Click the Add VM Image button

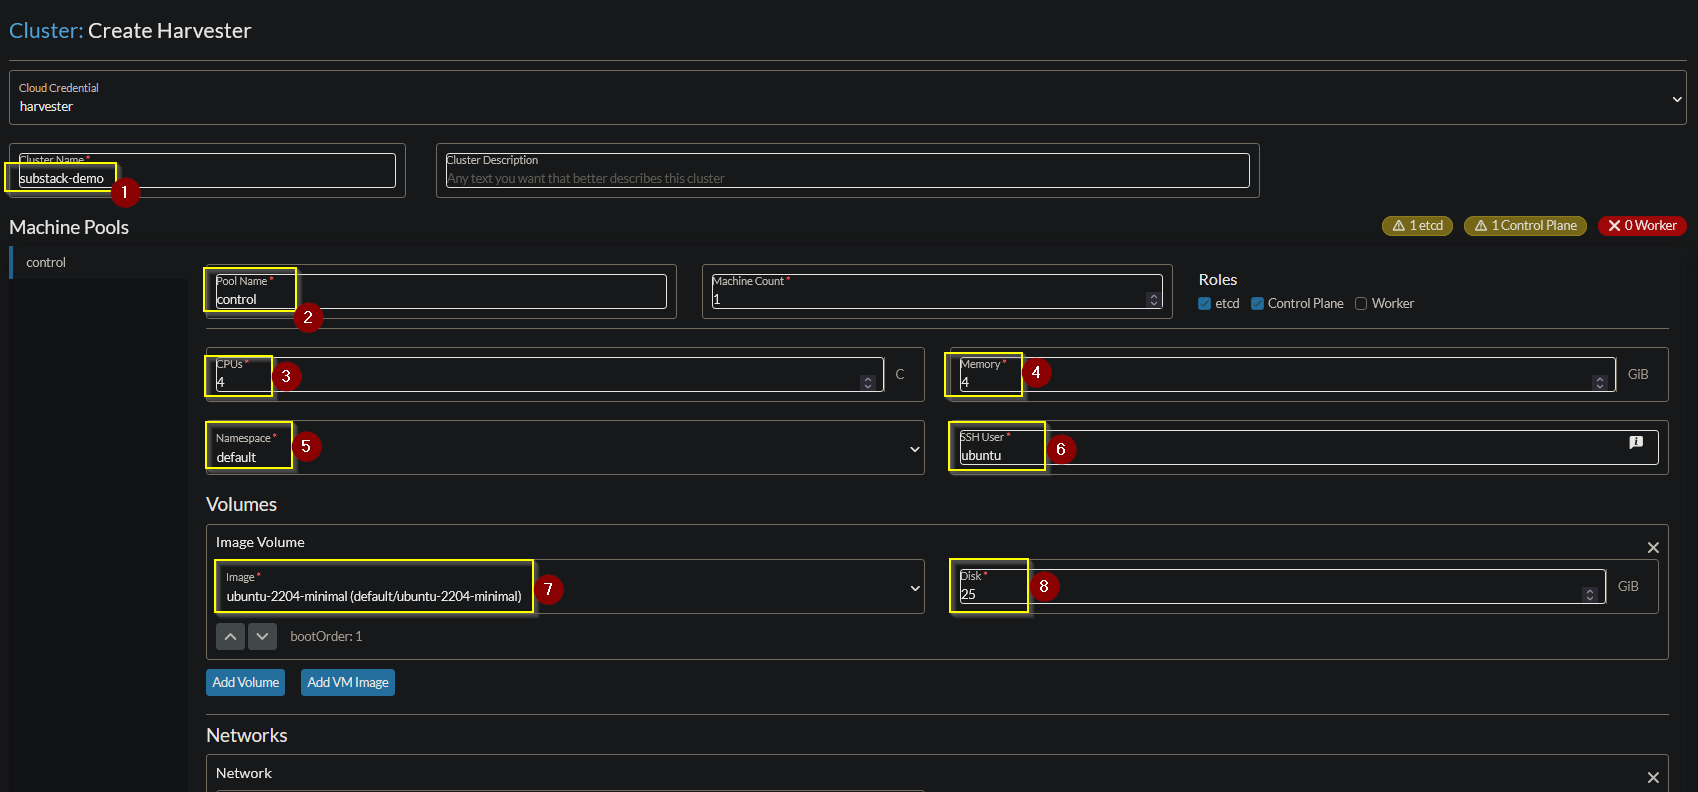pos(348,683)
